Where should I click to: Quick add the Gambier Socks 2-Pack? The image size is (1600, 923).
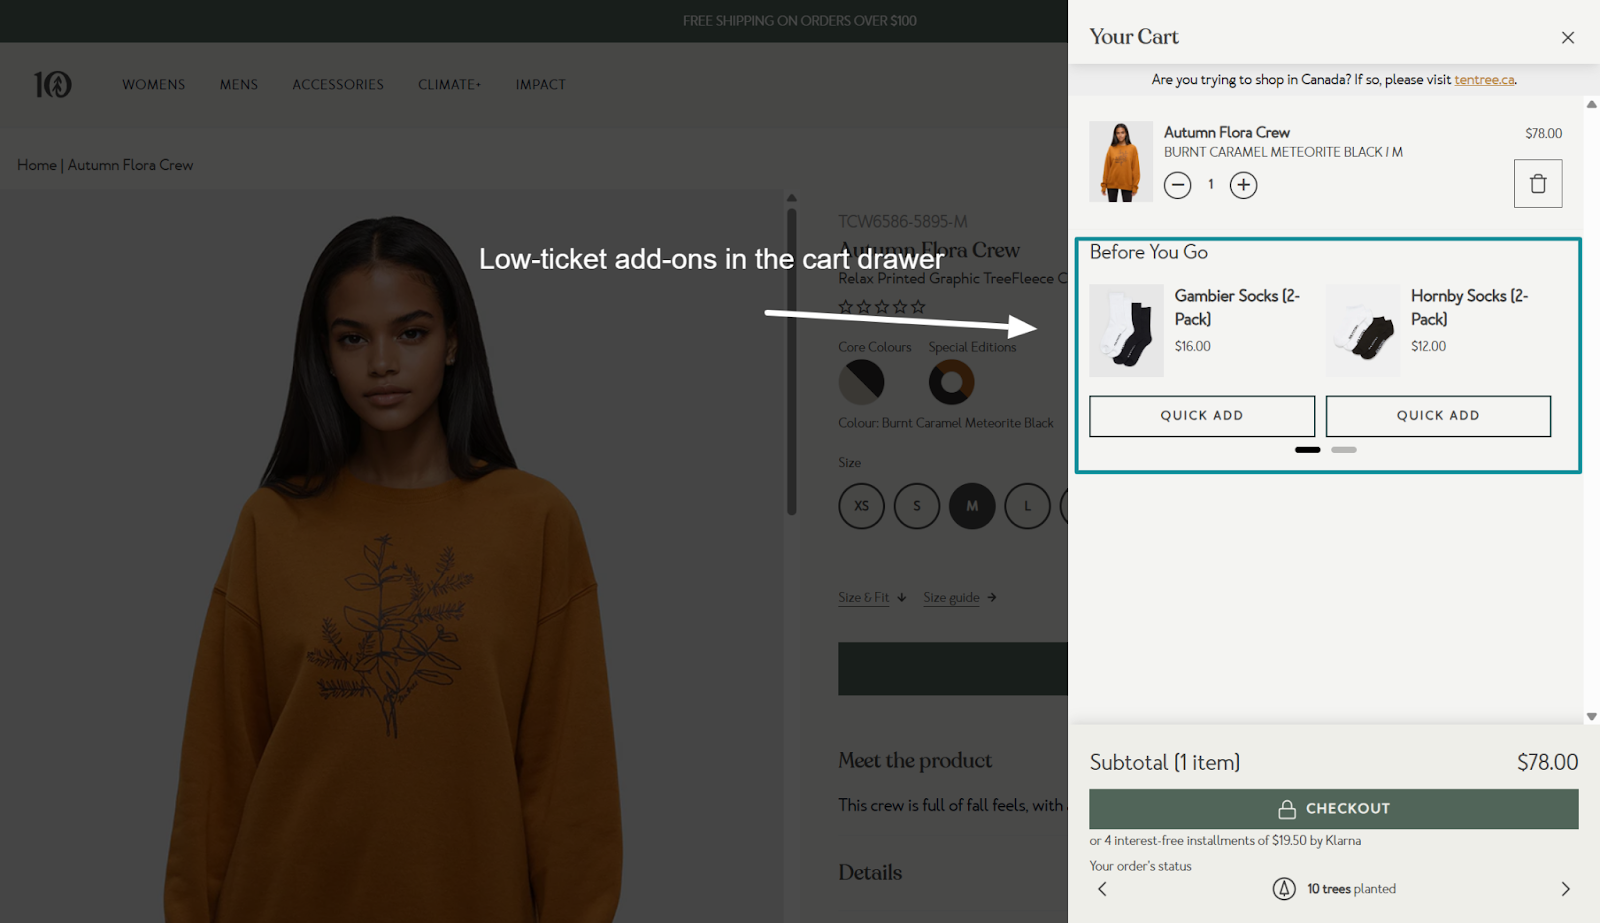(1202, 416)
